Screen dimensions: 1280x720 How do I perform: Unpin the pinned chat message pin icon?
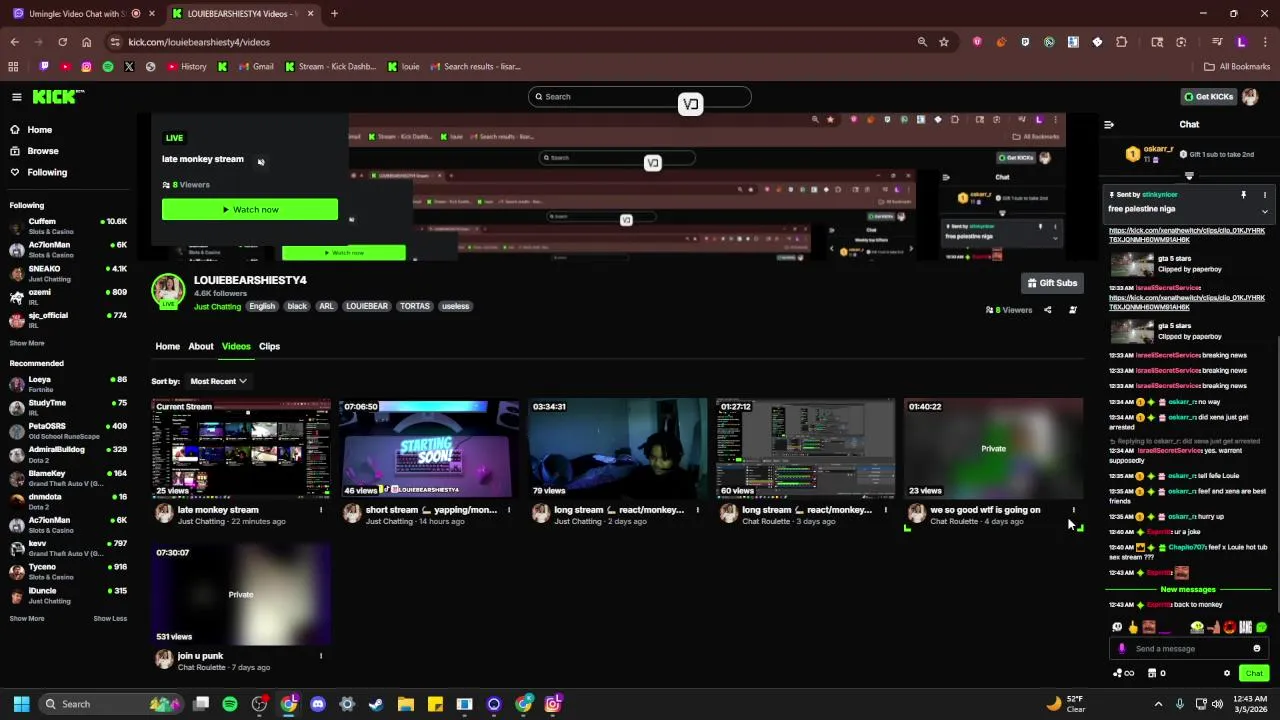click(x=1244, y=195)
